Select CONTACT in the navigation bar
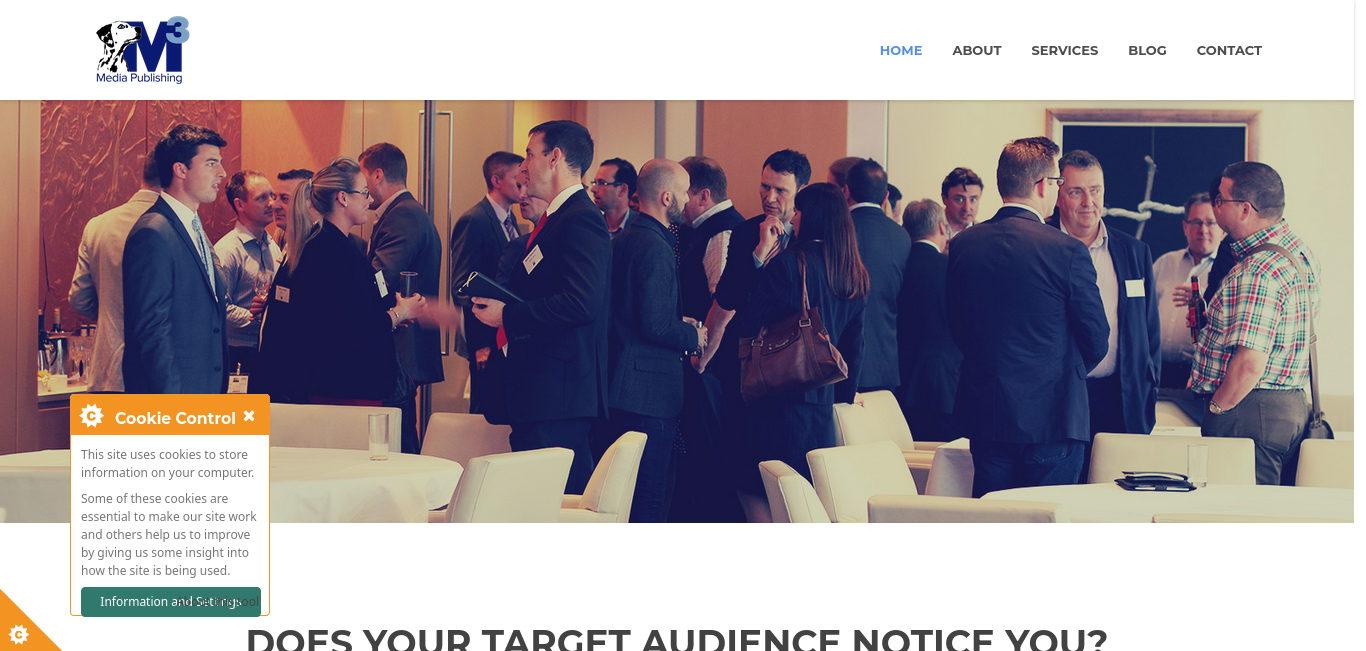The height and width of the screenshot is (651, 1366). 1229,50
